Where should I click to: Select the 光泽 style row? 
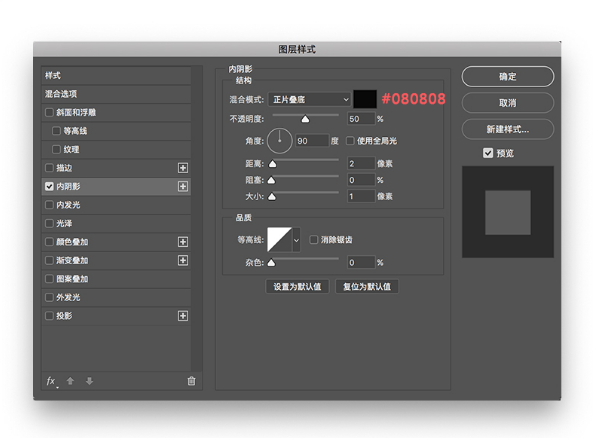116,224
